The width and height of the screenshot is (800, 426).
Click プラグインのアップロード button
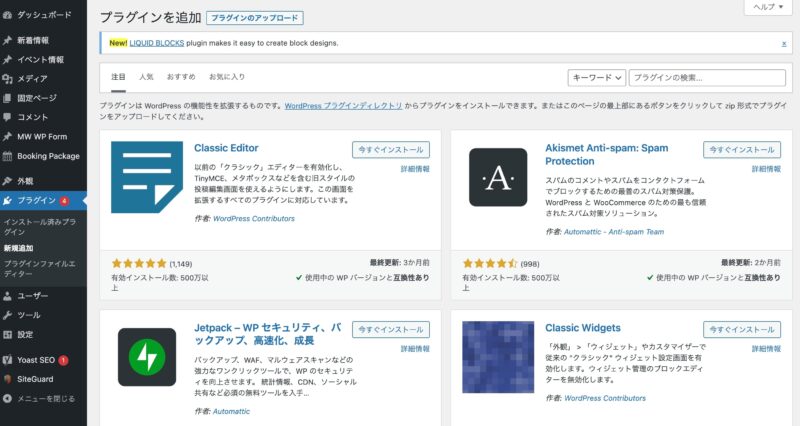click(255, 18)
